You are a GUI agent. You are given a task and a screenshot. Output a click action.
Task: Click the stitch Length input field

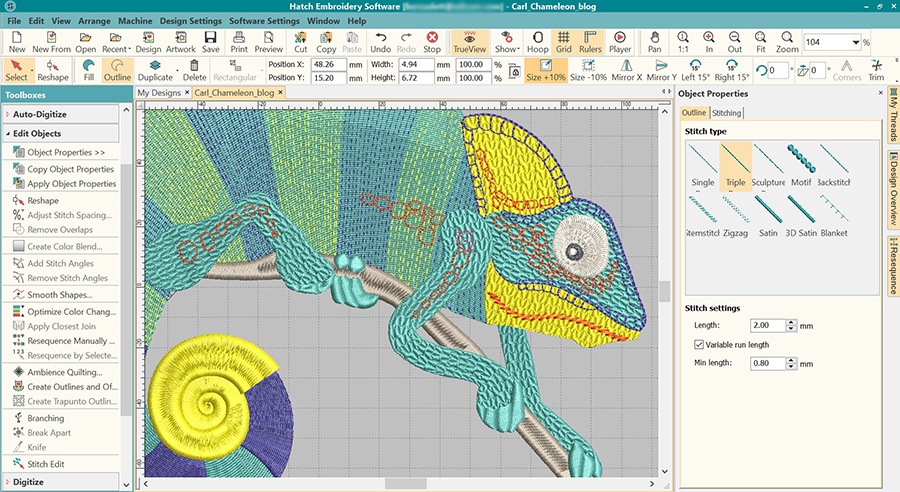(764, 326)
